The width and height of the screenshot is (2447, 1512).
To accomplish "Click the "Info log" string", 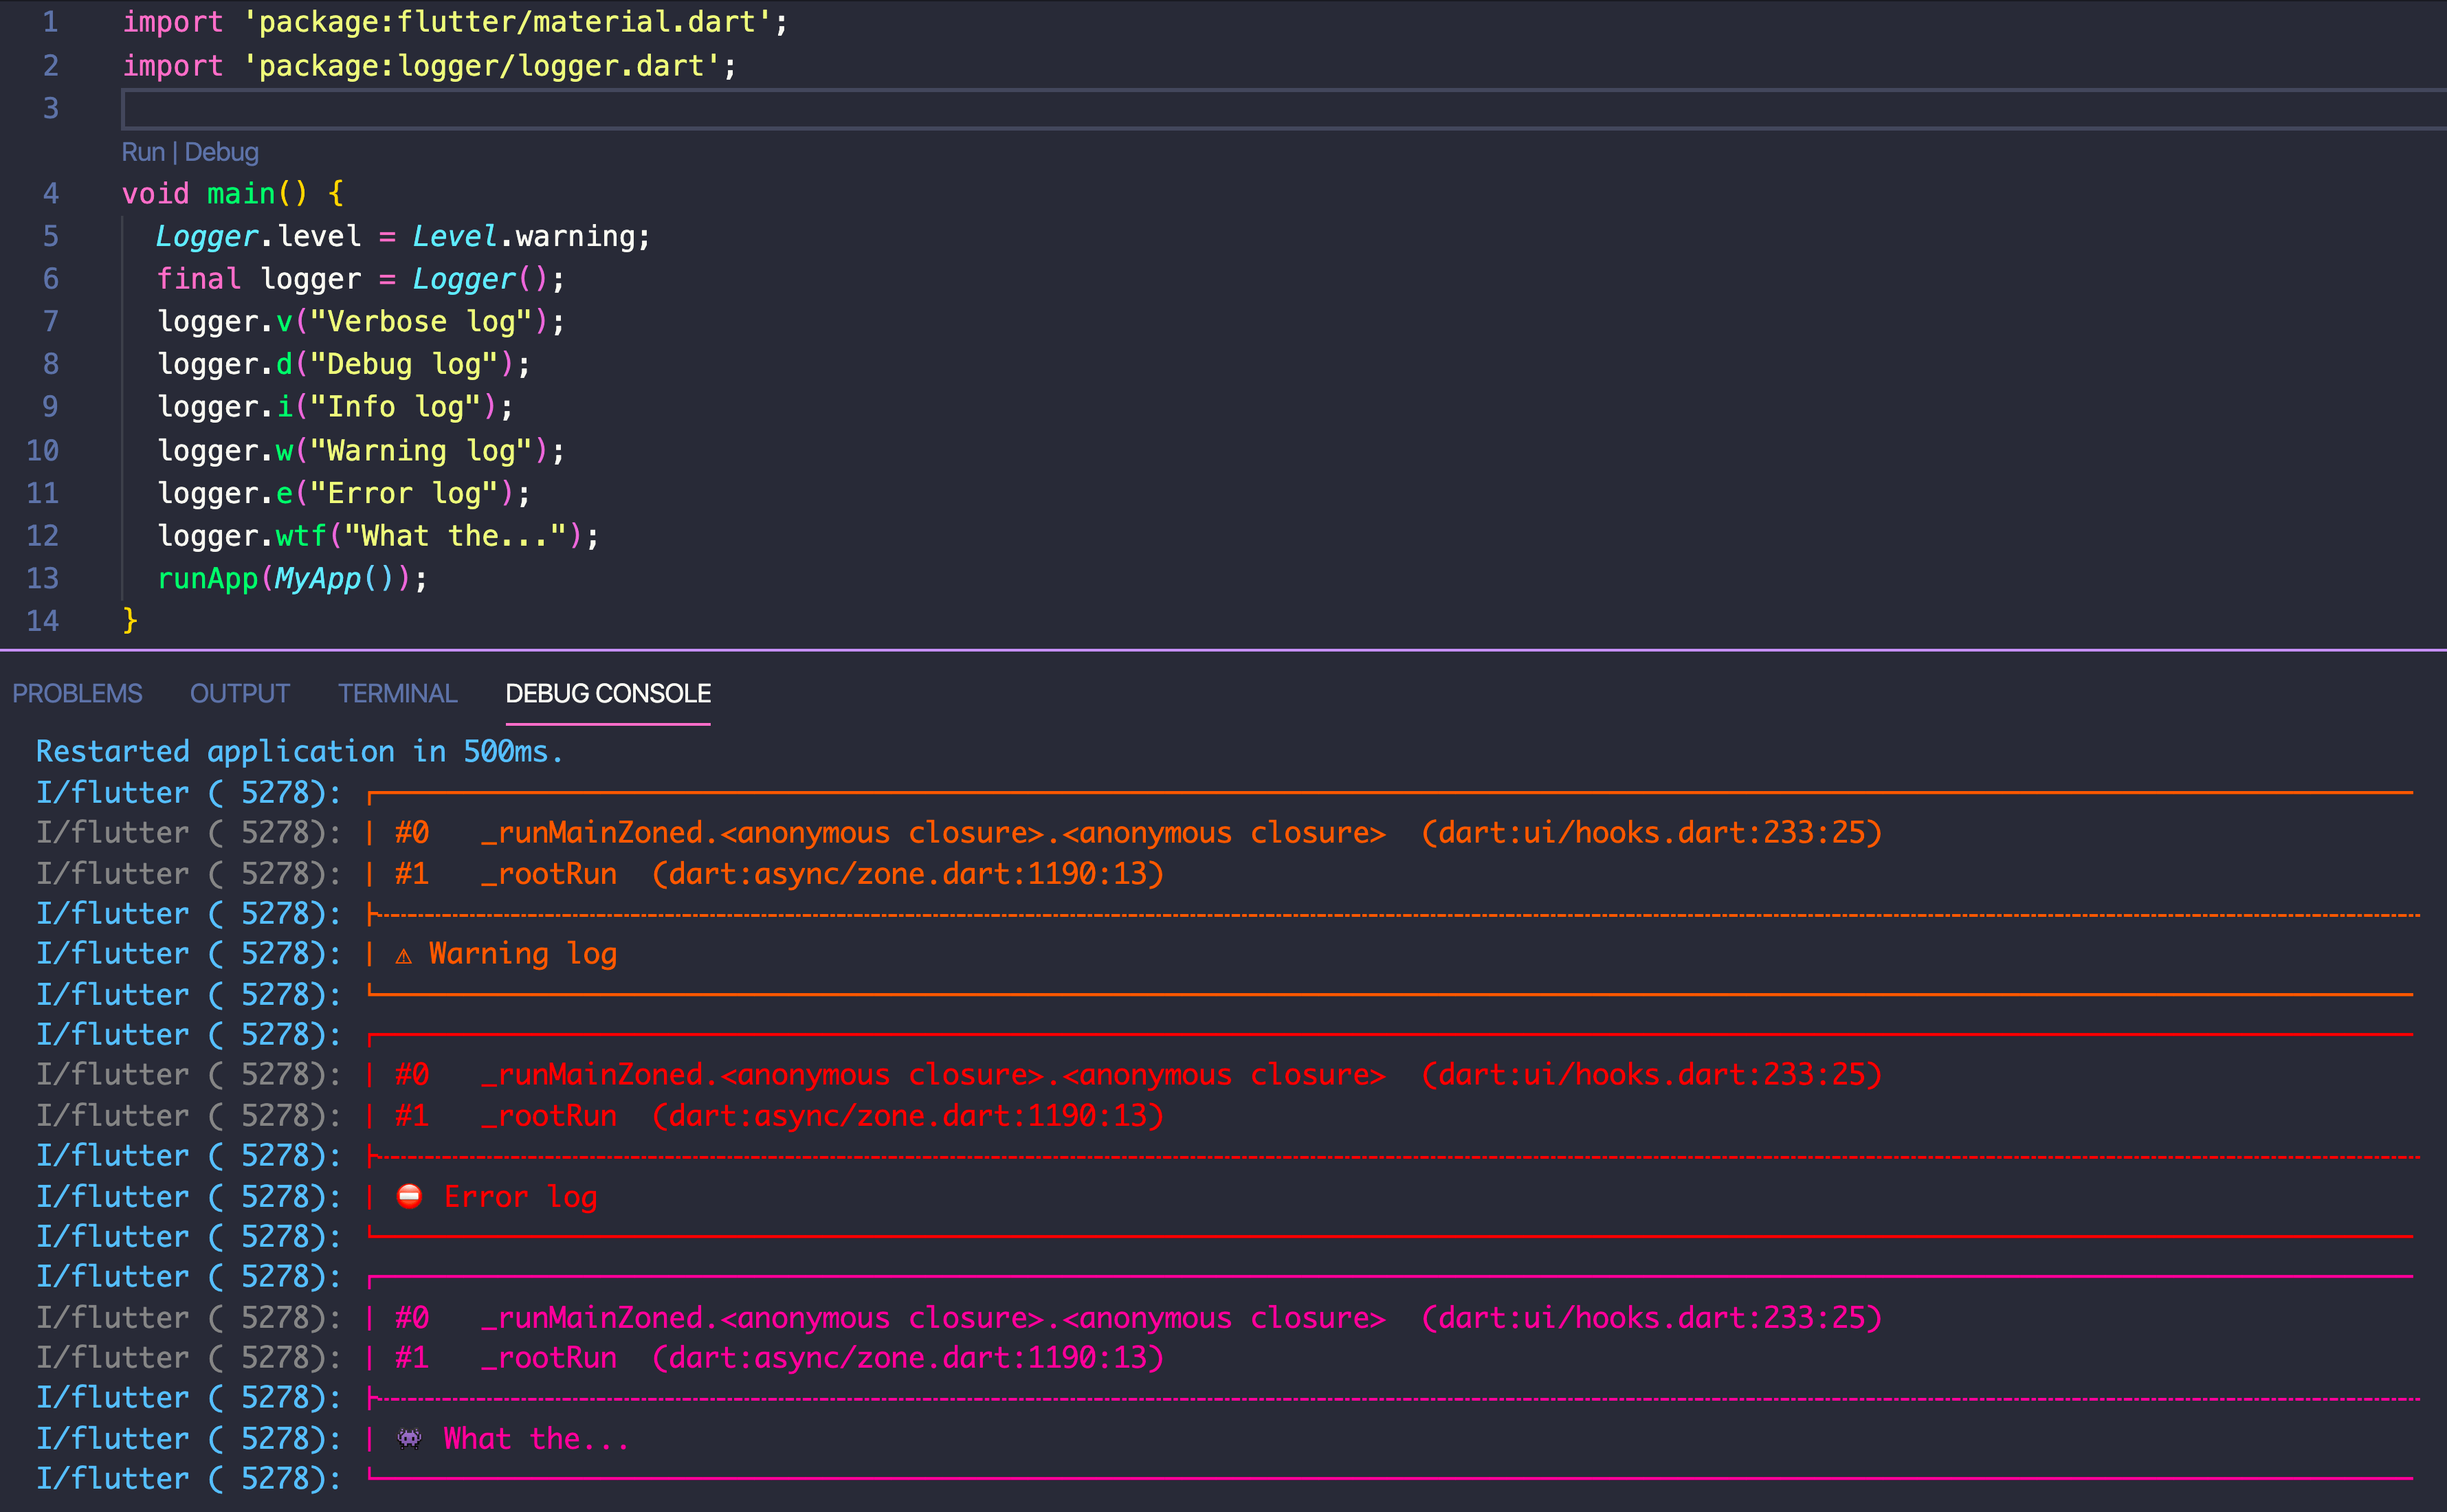I will pos(395,407).
